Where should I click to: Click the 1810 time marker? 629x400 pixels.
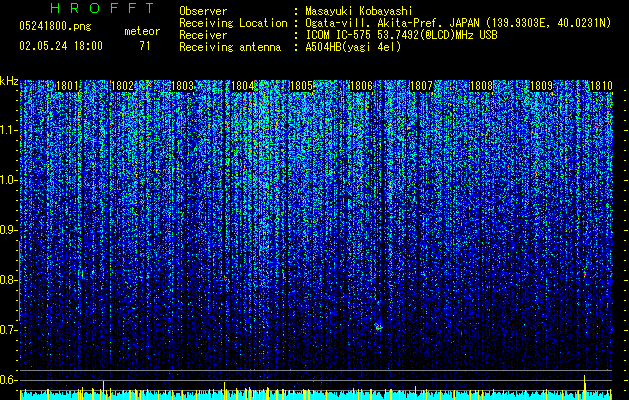601,86
